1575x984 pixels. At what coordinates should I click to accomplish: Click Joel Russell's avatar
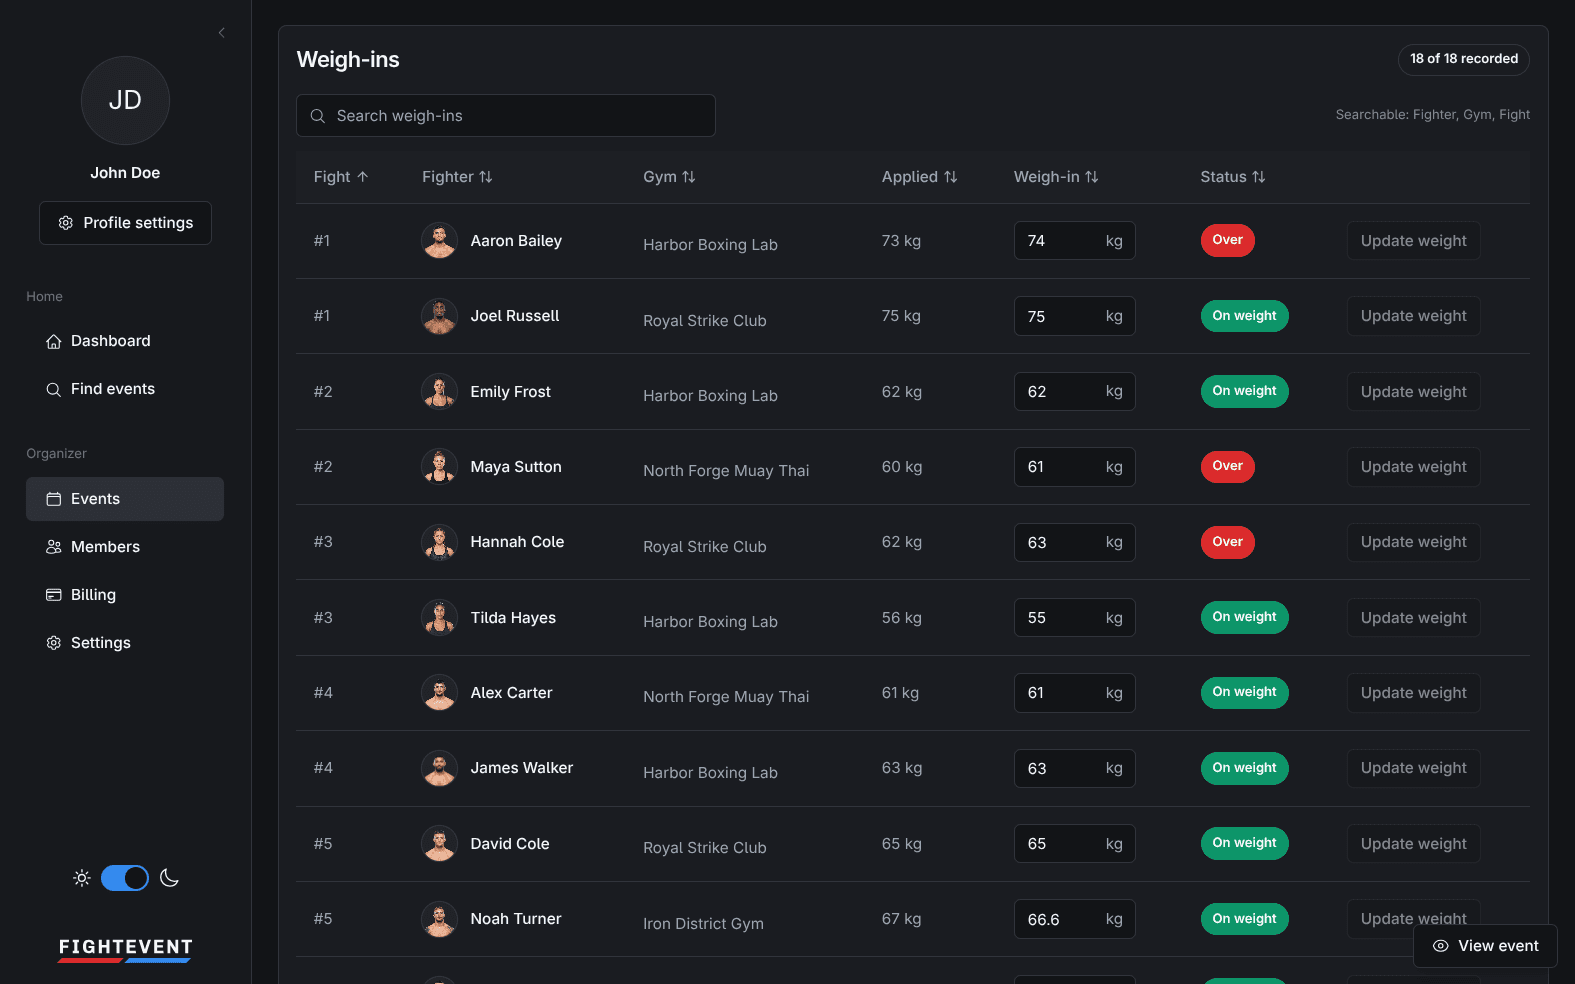(439, 316)
